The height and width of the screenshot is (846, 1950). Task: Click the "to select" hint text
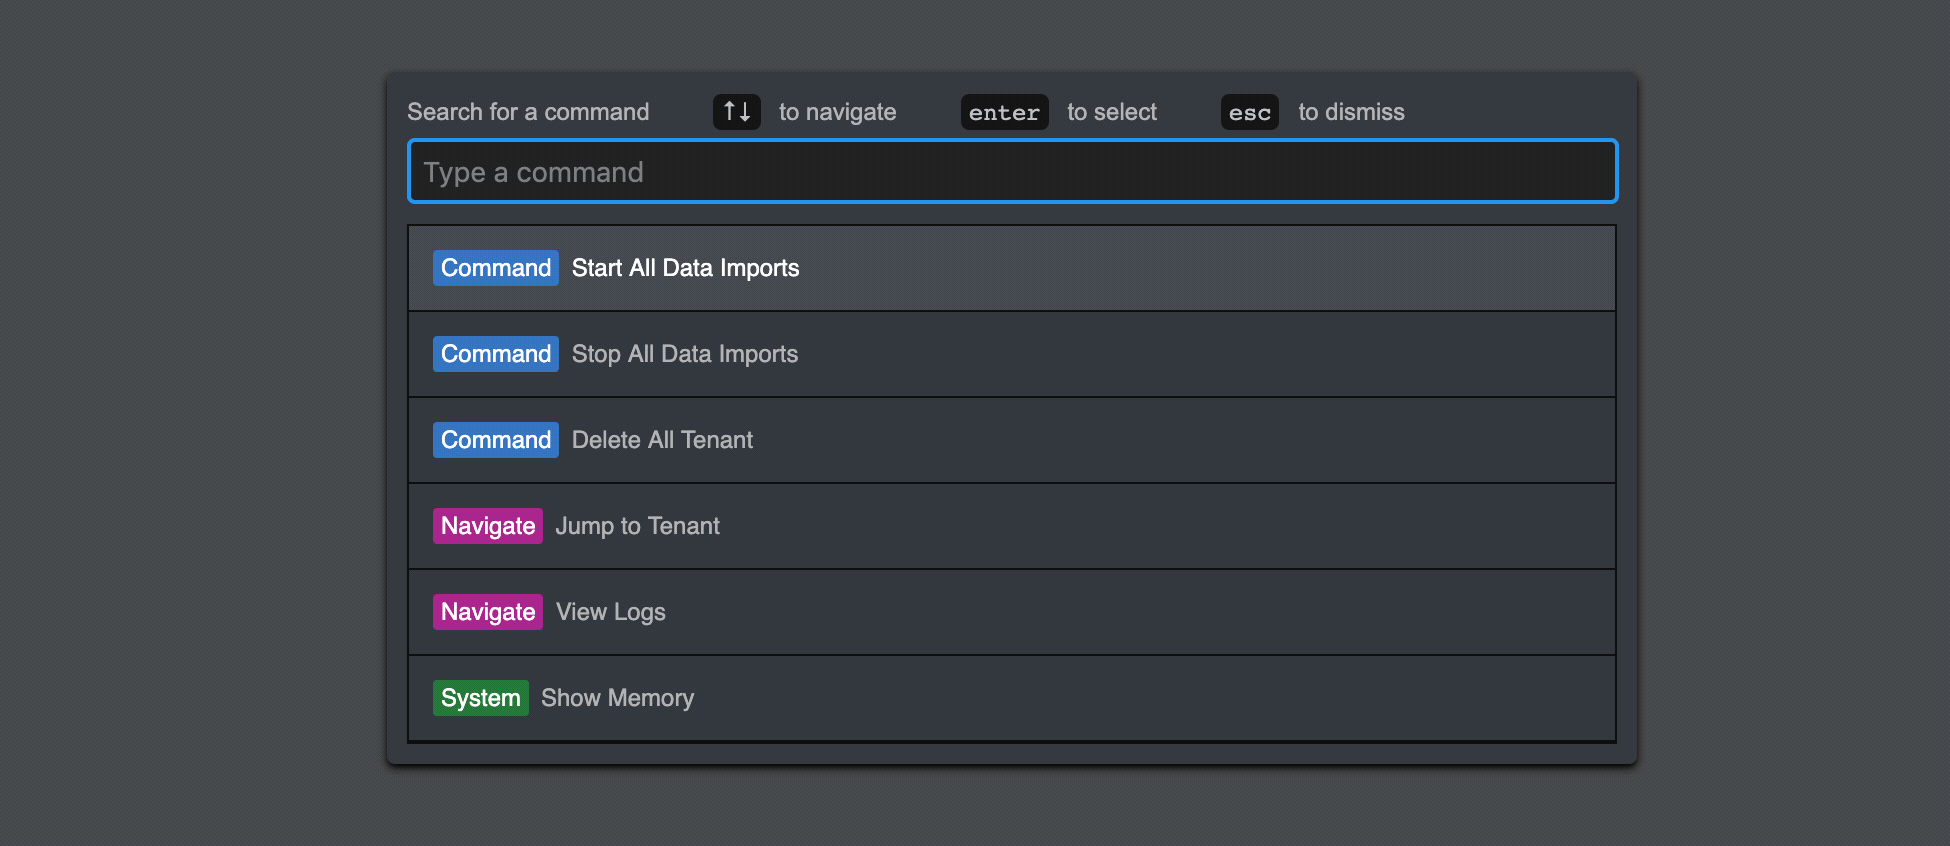[1111, 112]
